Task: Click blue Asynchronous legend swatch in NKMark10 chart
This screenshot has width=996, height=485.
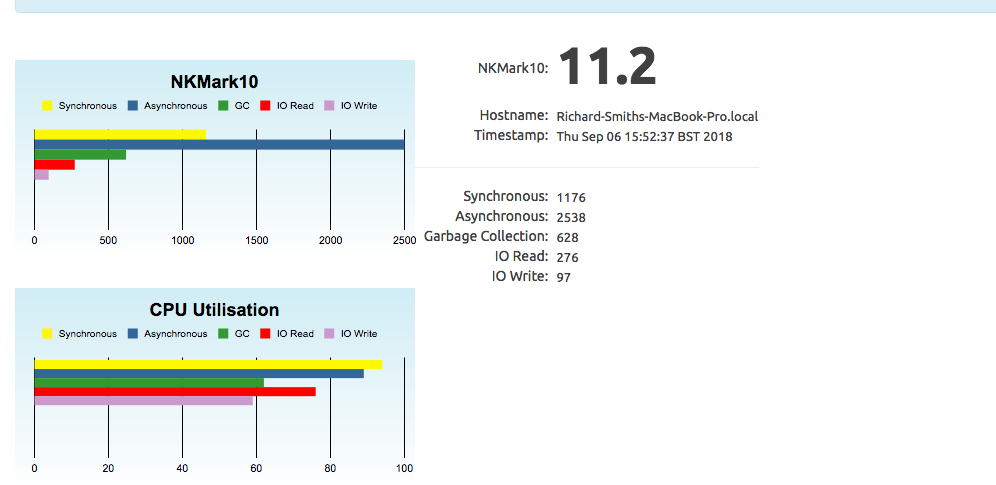Action: (x=133, y=106)
